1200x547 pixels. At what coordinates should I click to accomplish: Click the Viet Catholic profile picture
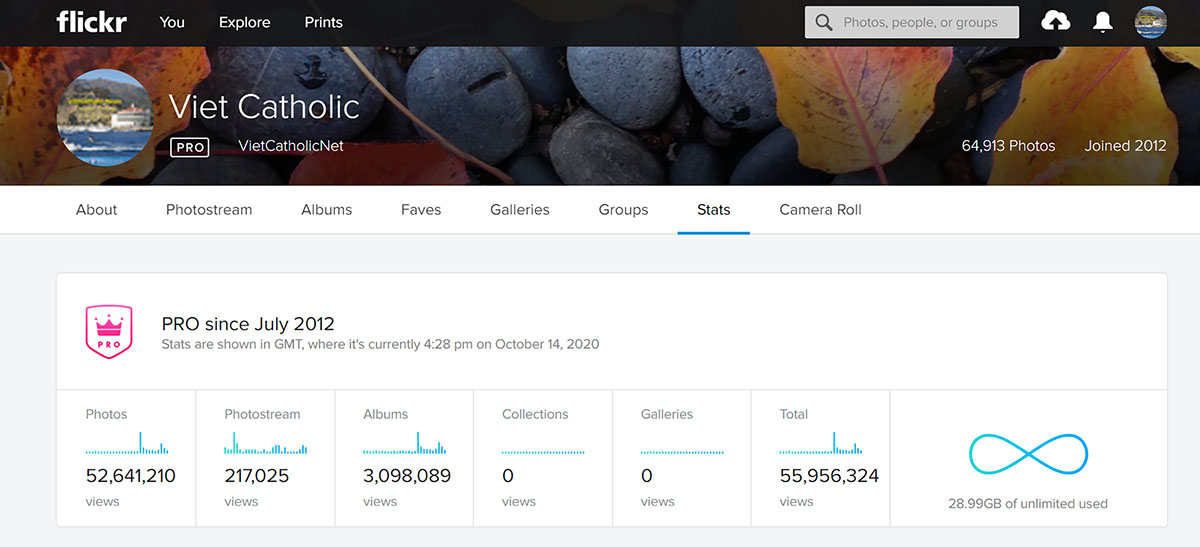[105, 117]
